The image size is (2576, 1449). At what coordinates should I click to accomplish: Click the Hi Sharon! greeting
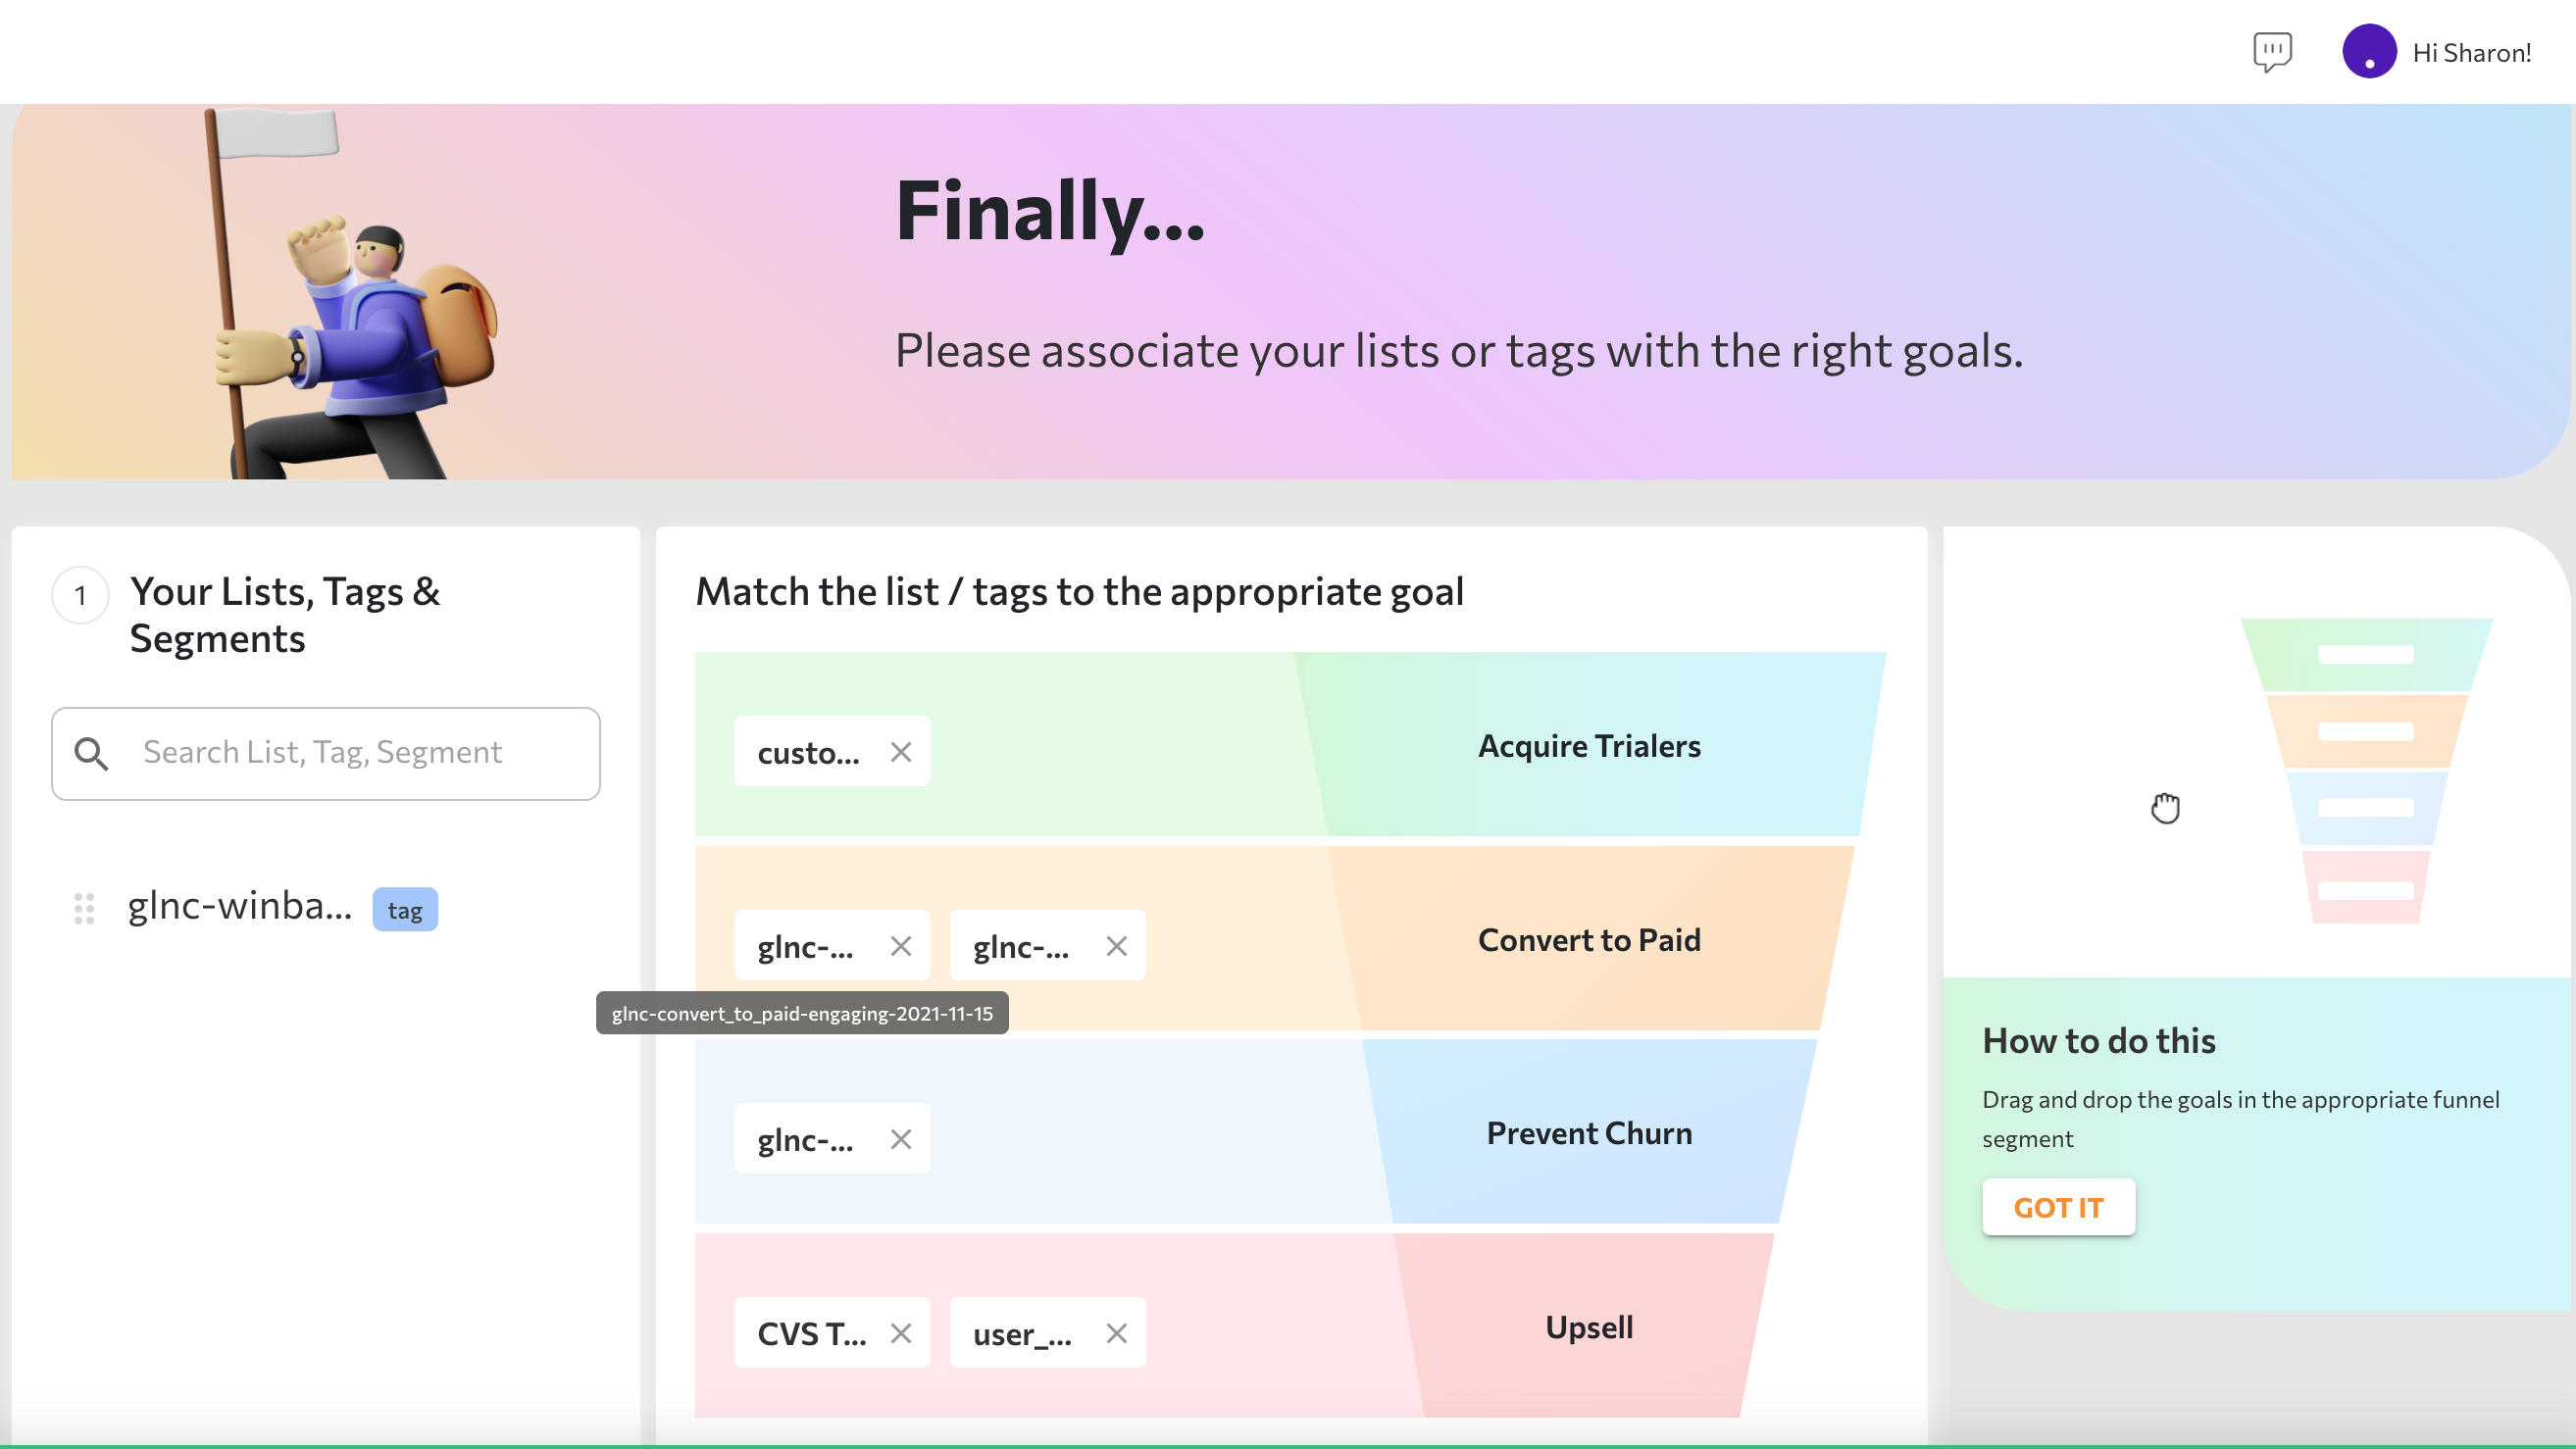pyautogui.click(x=2472, y=52)
